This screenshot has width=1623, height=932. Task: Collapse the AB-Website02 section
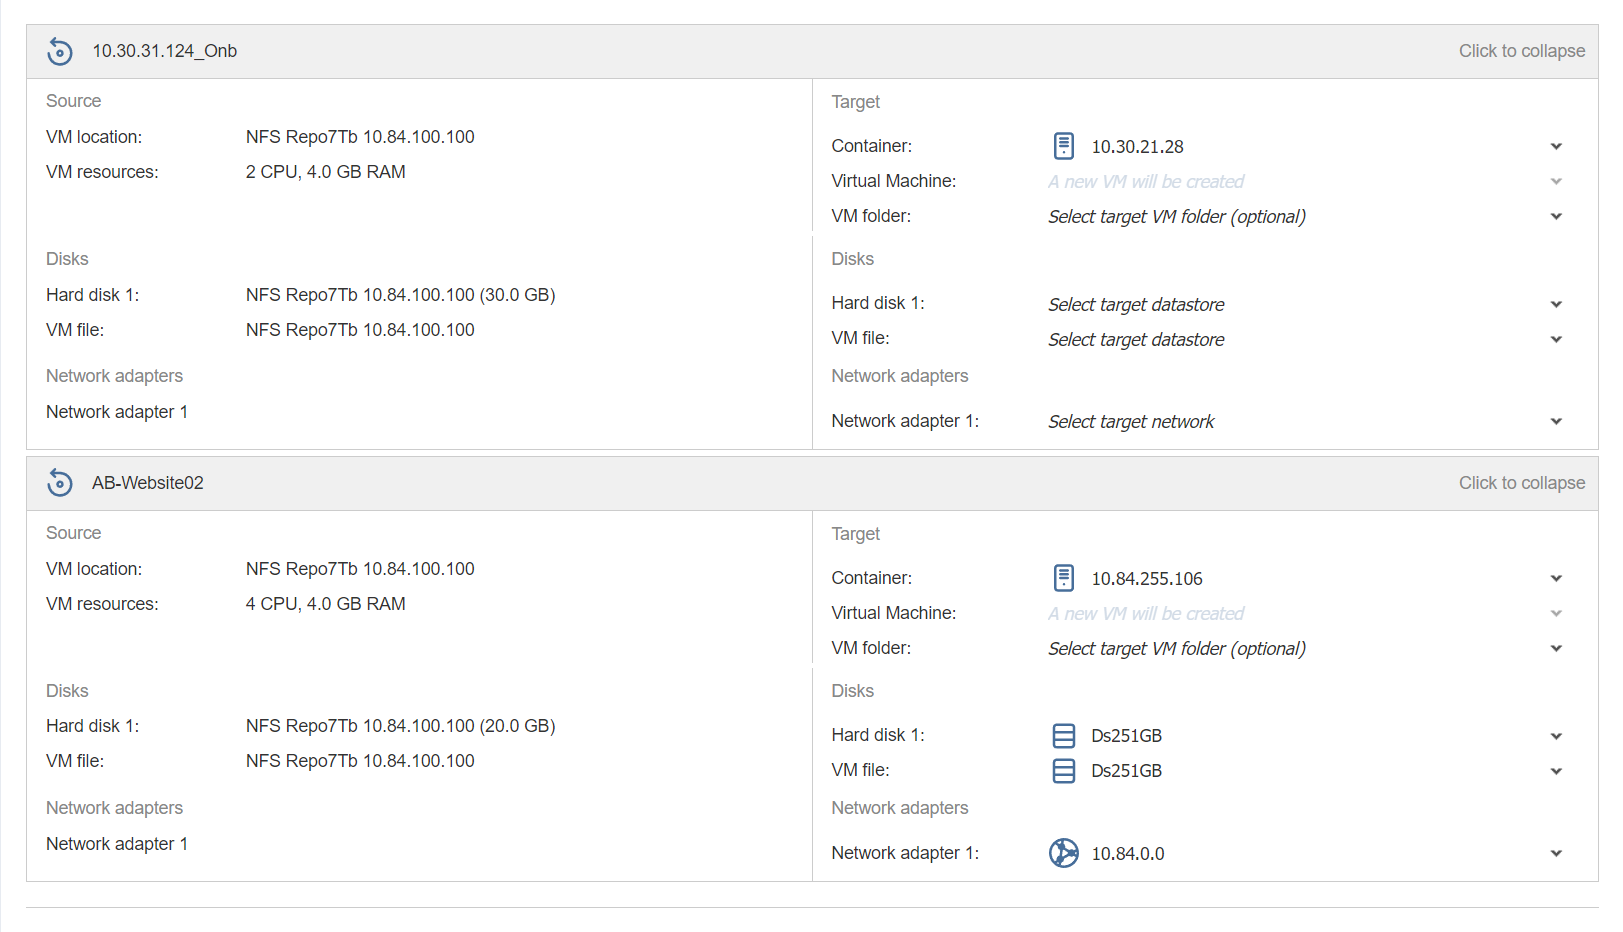(1521, 483)
